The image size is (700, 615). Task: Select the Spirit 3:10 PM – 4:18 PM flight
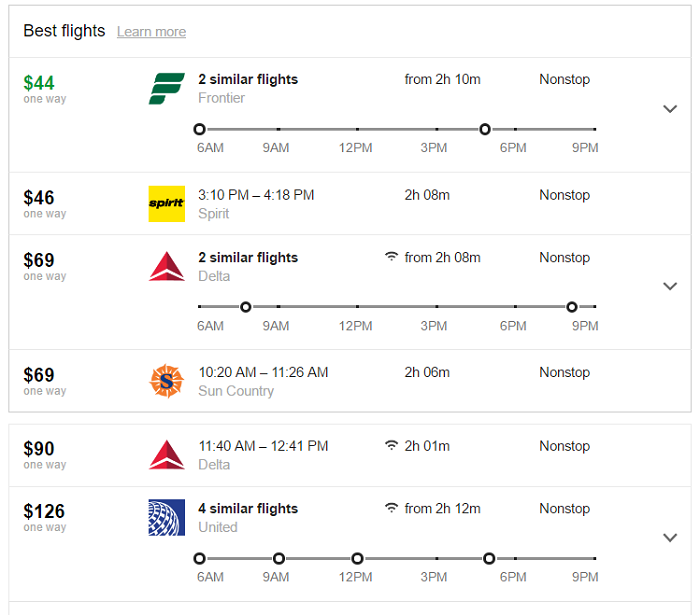point(350,204)
